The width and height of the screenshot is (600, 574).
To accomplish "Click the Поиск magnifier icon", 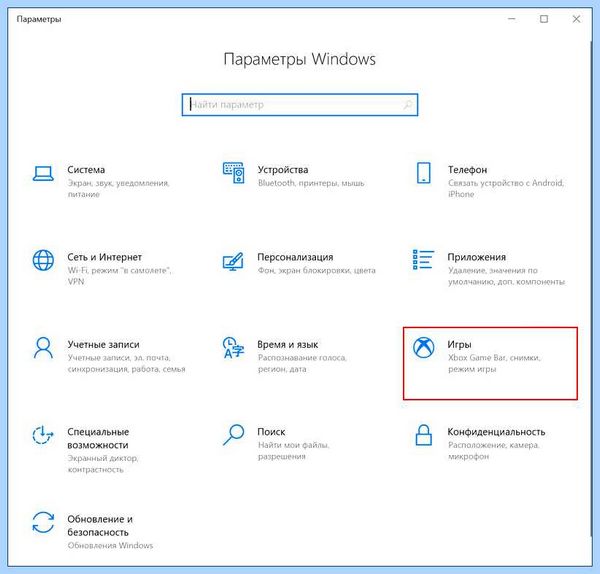I will coord(233,435).
